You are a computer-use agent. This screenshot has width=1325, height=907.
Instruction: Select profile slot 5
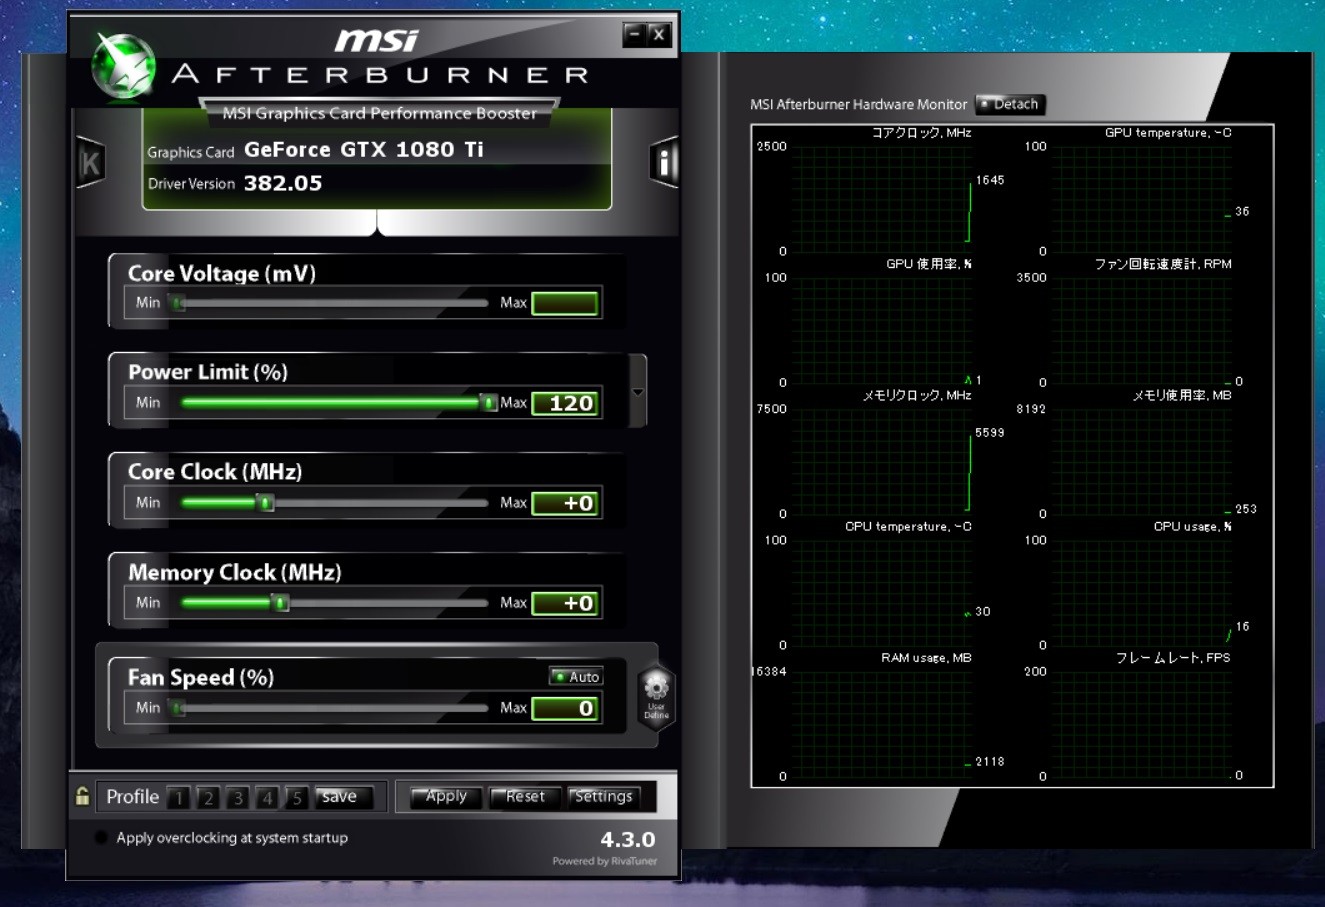(296, 797)
